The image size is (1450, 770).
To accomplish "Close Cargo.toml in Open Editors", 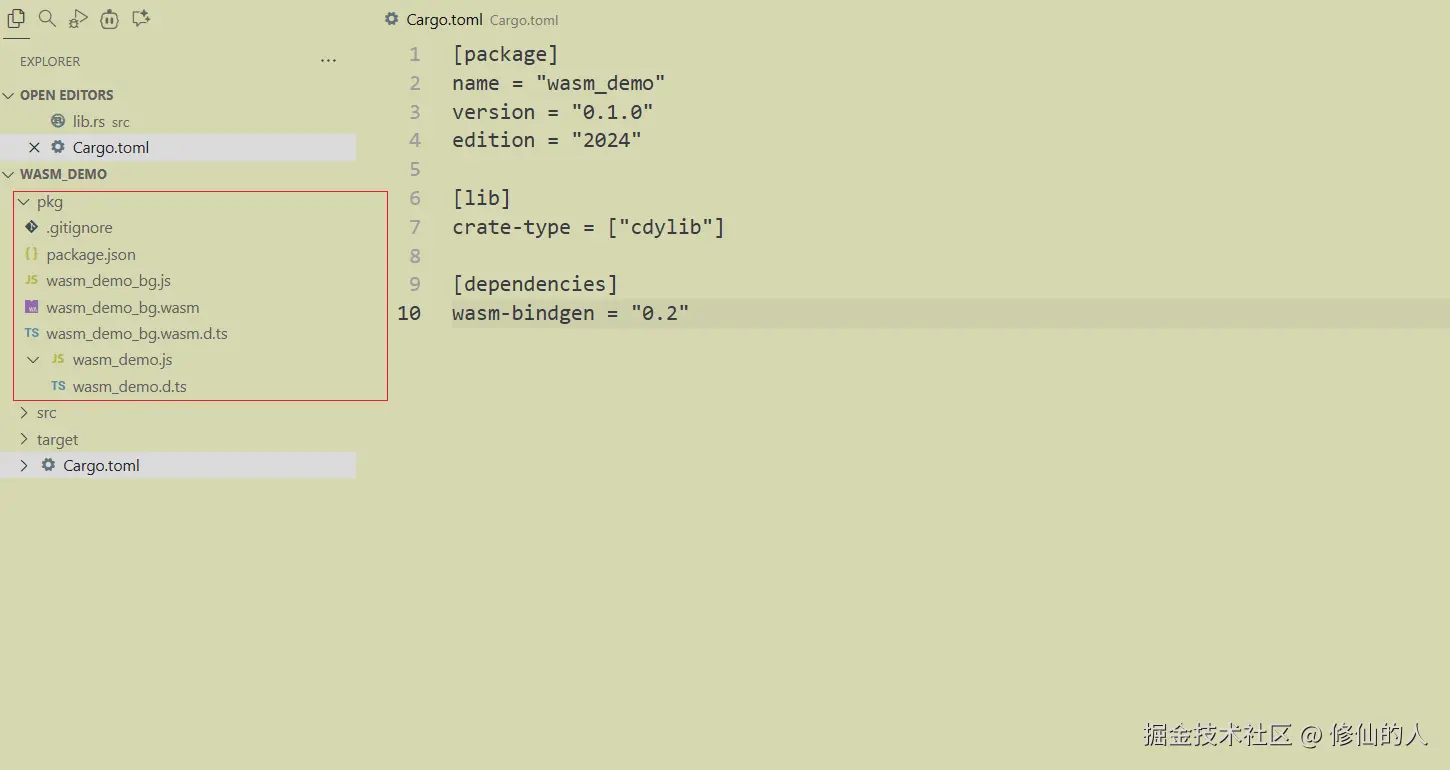I will pos(34,147).
